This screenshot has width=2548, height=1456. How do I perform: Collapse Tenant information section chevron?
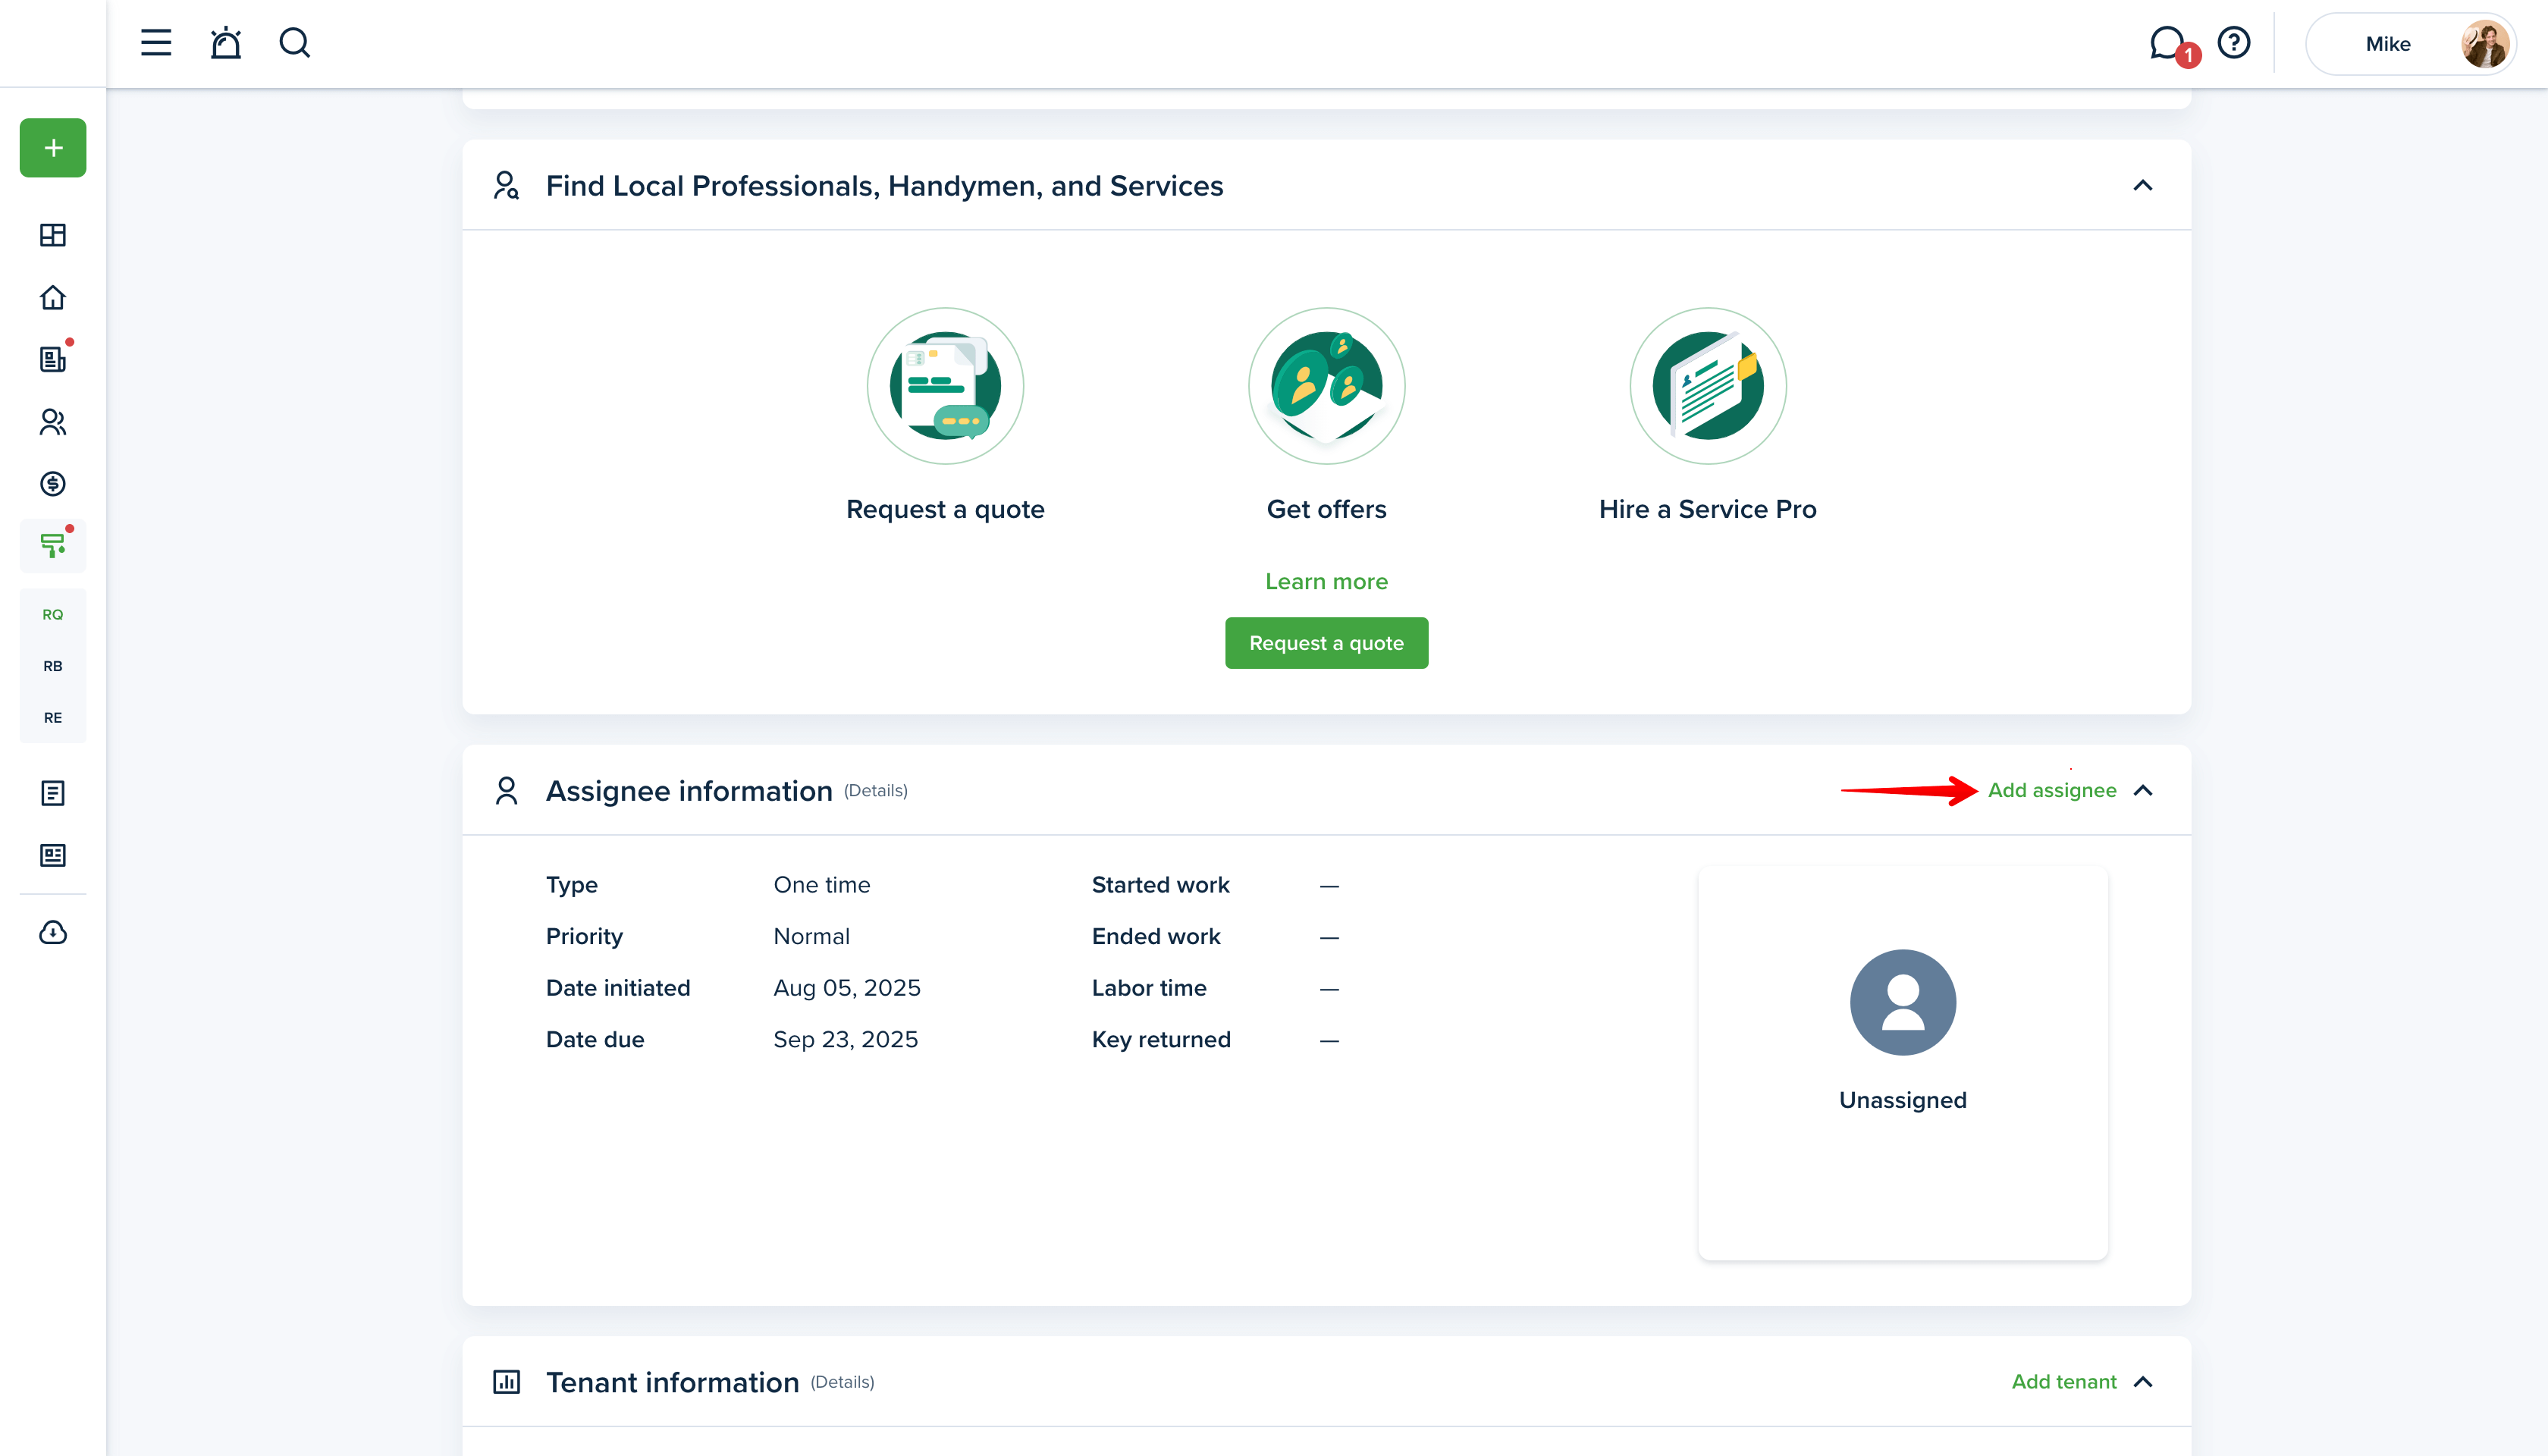[2142, 1382]
